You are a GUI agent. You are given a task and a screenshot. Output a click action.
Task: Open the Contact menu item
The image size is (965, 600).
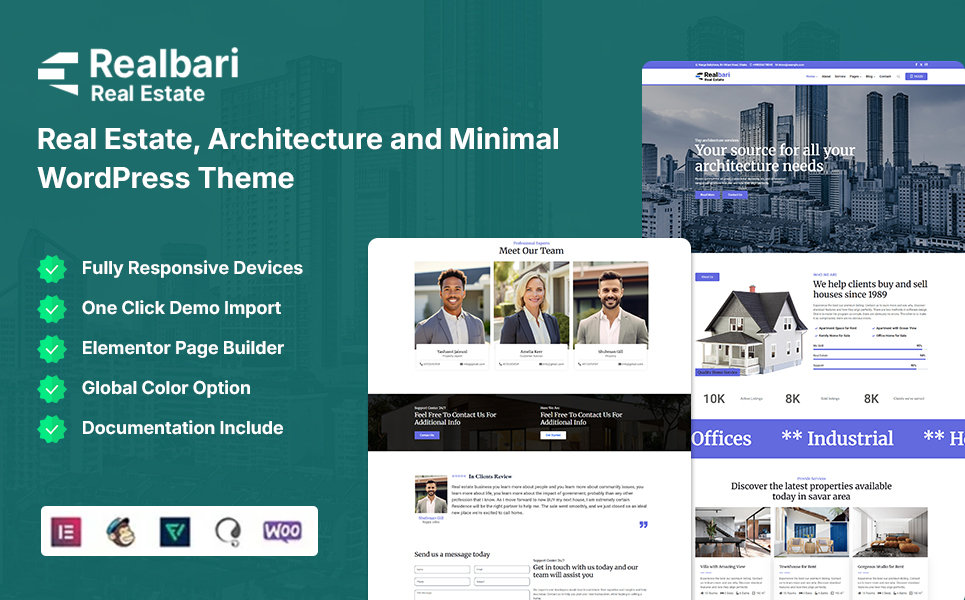pos(885,76)
